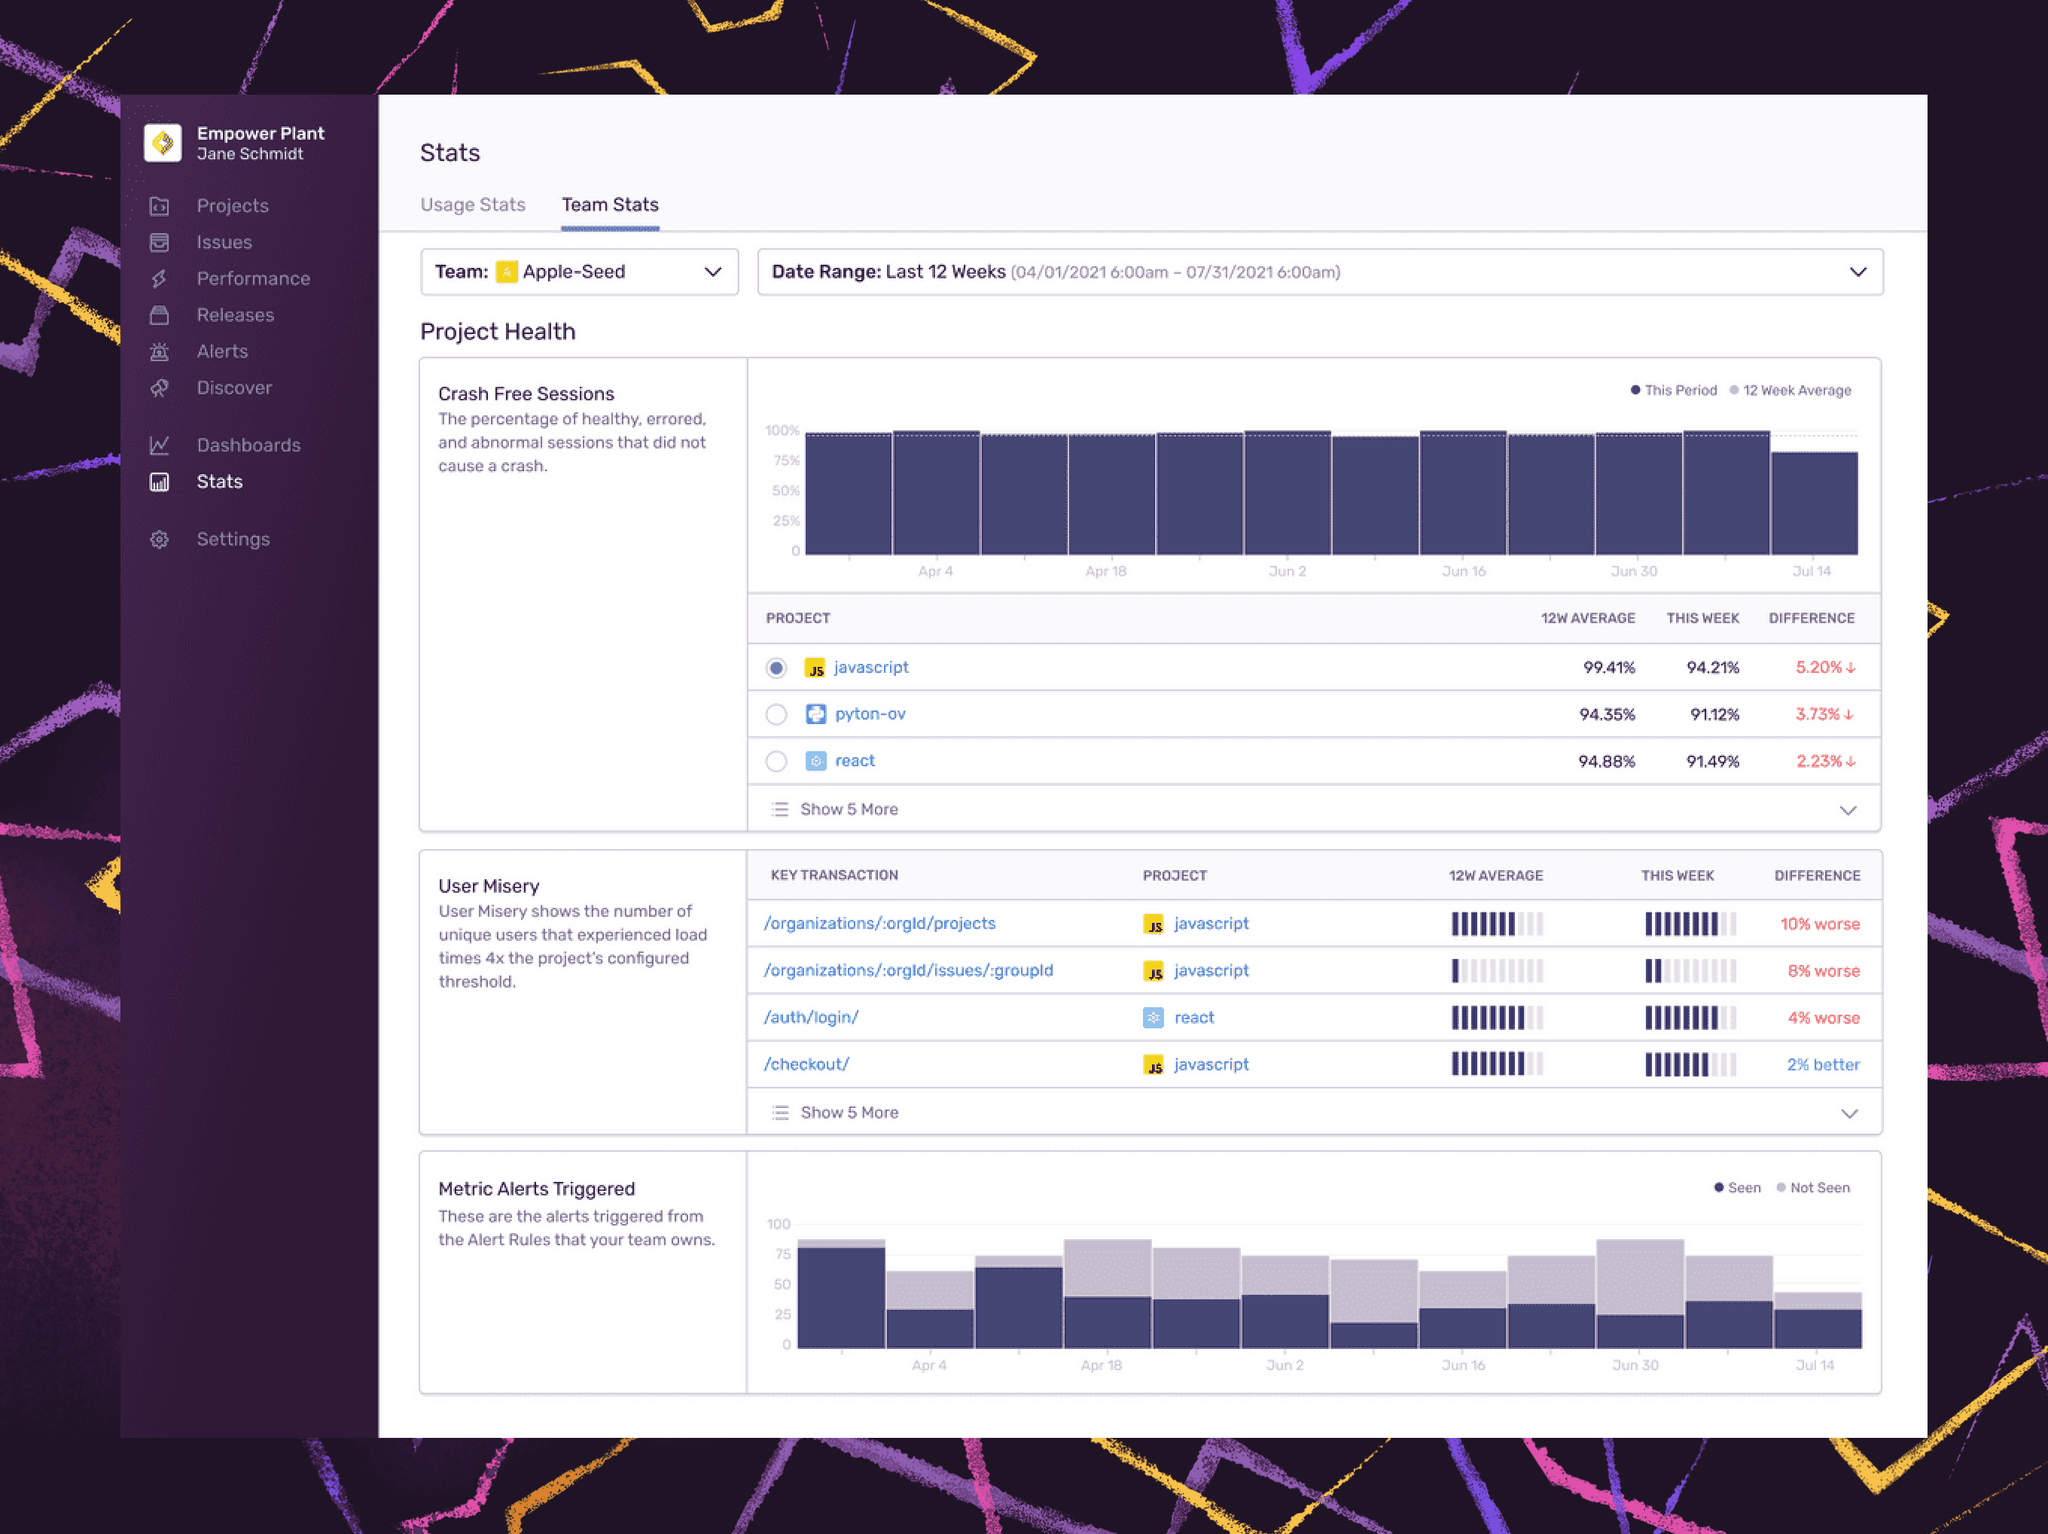Click the Performance lightning bolt icon

point(159,279)
